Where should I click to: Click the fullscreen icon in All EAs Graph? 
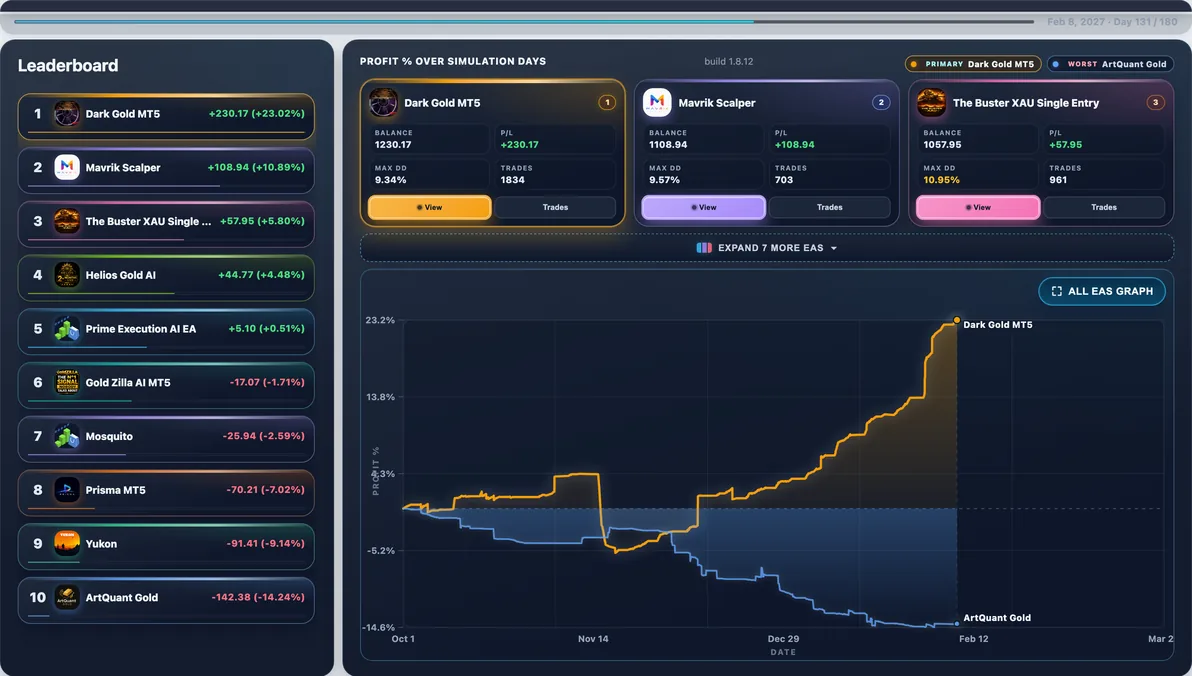tap(1057, 291)
